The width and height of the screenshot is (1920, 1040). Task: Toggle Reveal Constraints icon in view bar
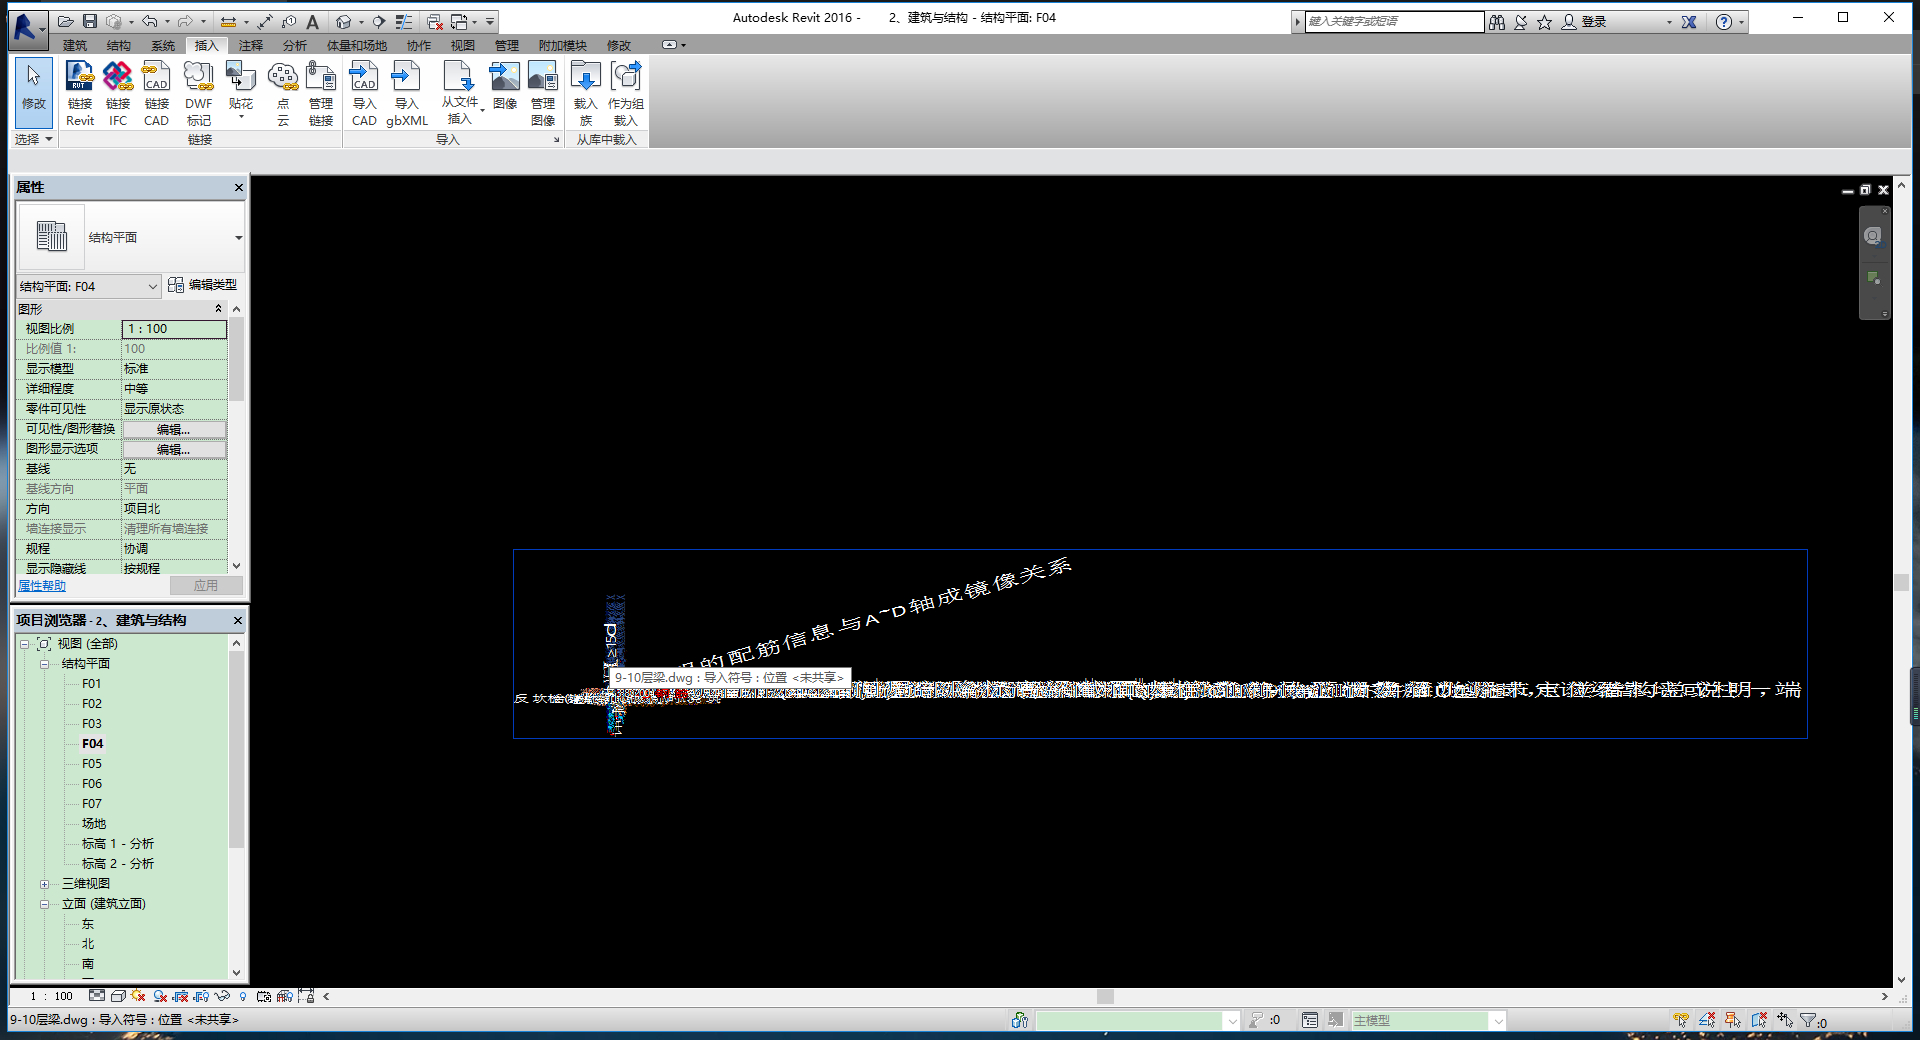[306, 996]
